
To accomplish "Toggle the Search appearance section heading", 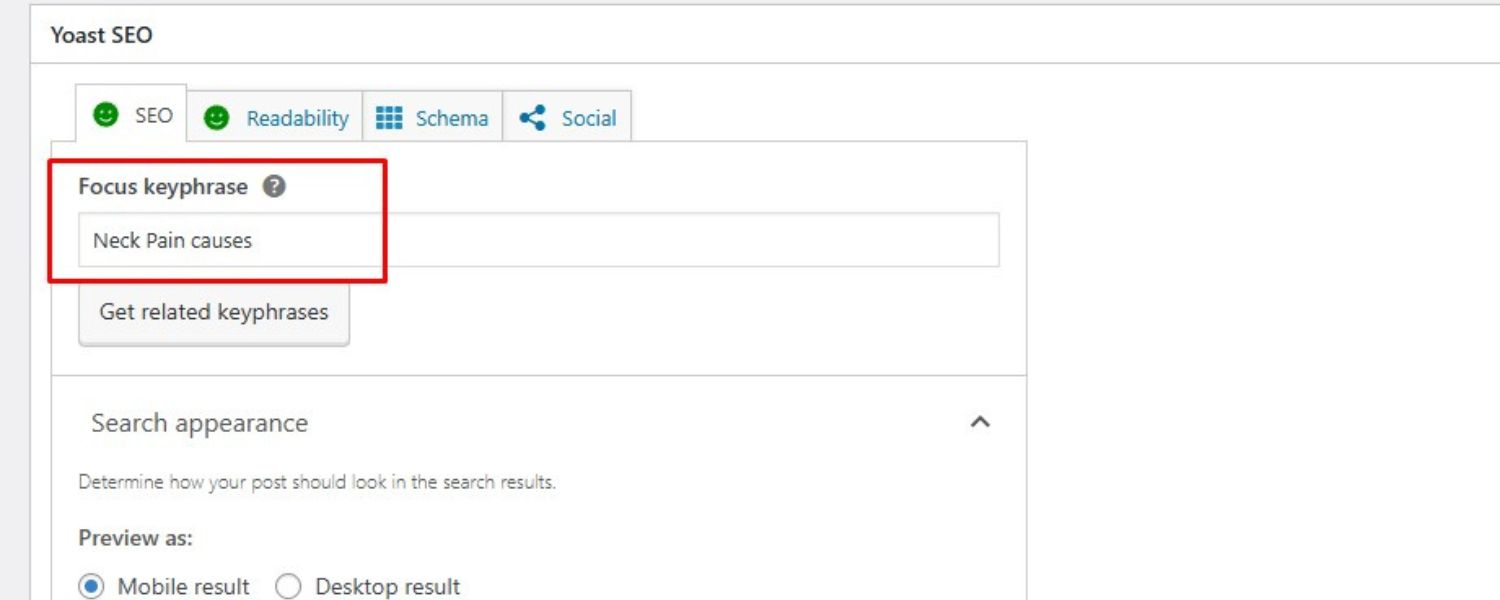I will point(200,423).
